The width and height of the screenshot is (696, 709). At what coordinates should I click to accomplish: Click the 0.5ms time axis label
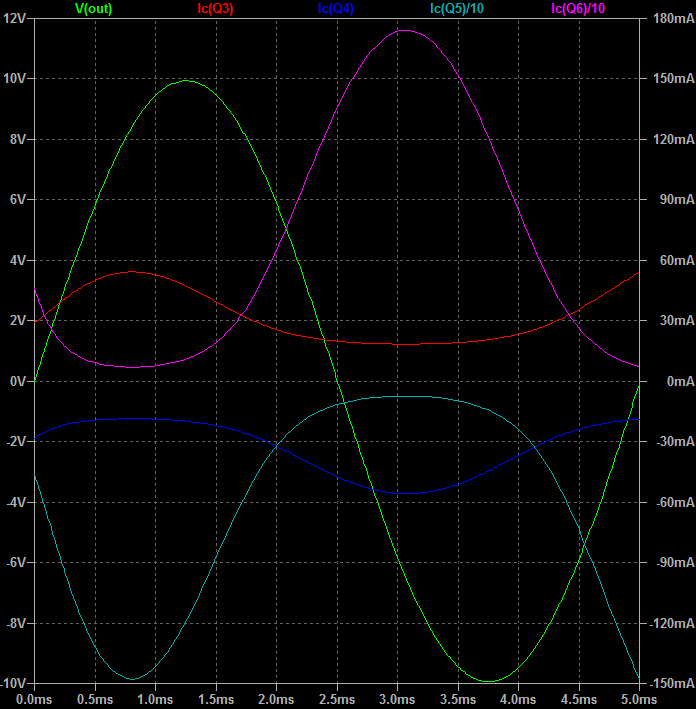click(95, 700)
